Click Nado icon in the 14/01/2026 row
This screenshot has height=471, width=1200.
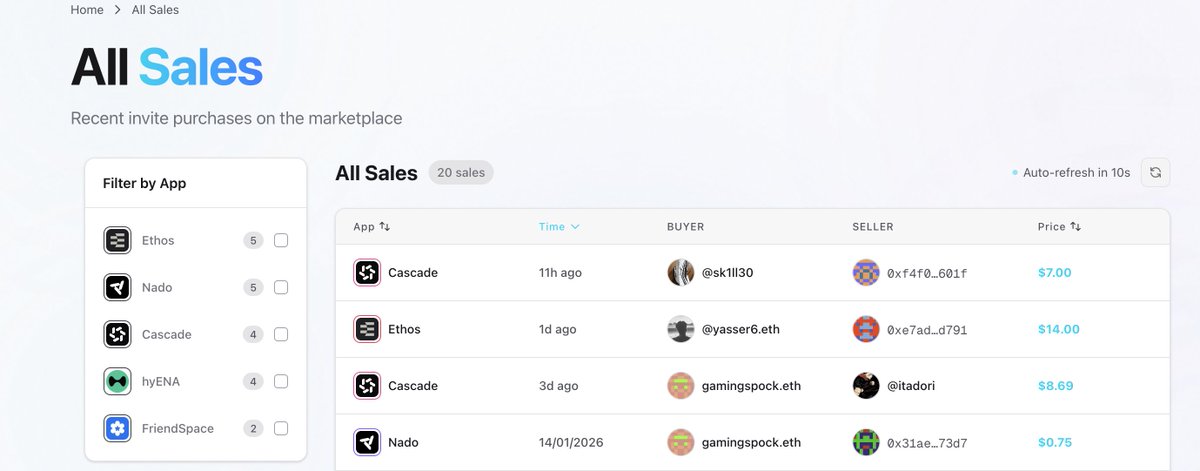click(x=367, y=442)
